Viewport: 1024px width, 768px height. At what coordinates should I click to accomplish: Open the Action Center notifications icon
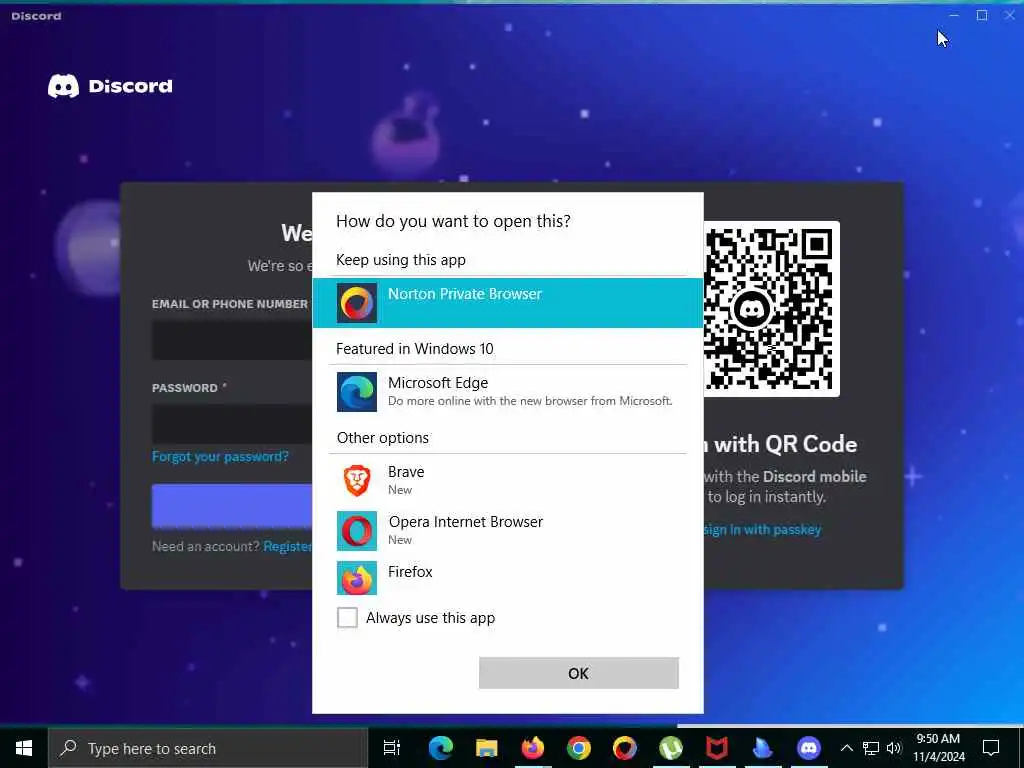[991, 748]
